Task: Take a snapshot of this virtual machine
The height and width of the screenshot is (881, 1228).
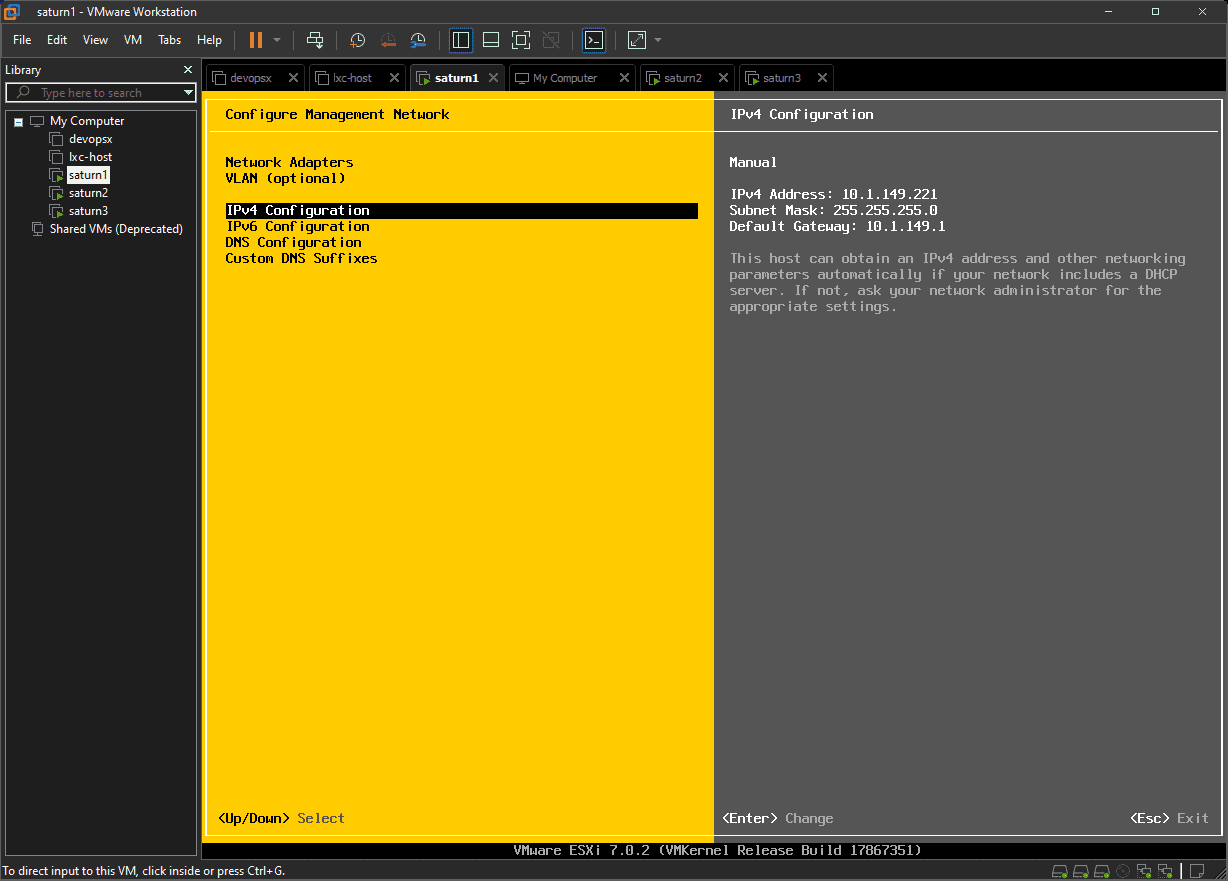Action: point(357,40)
